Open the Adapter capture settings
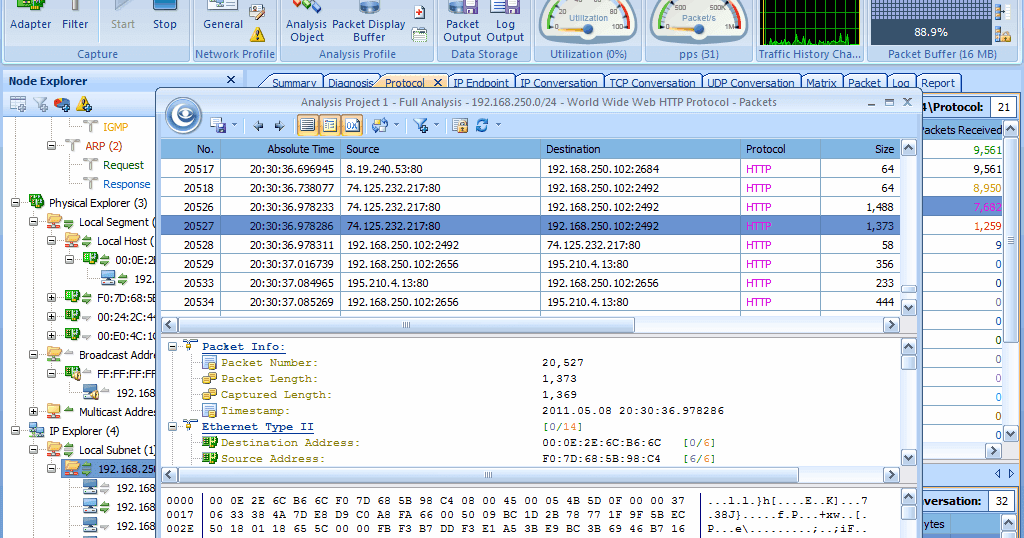The height and width of the screenshot is (538, 1024). click(x=30, y=16)
